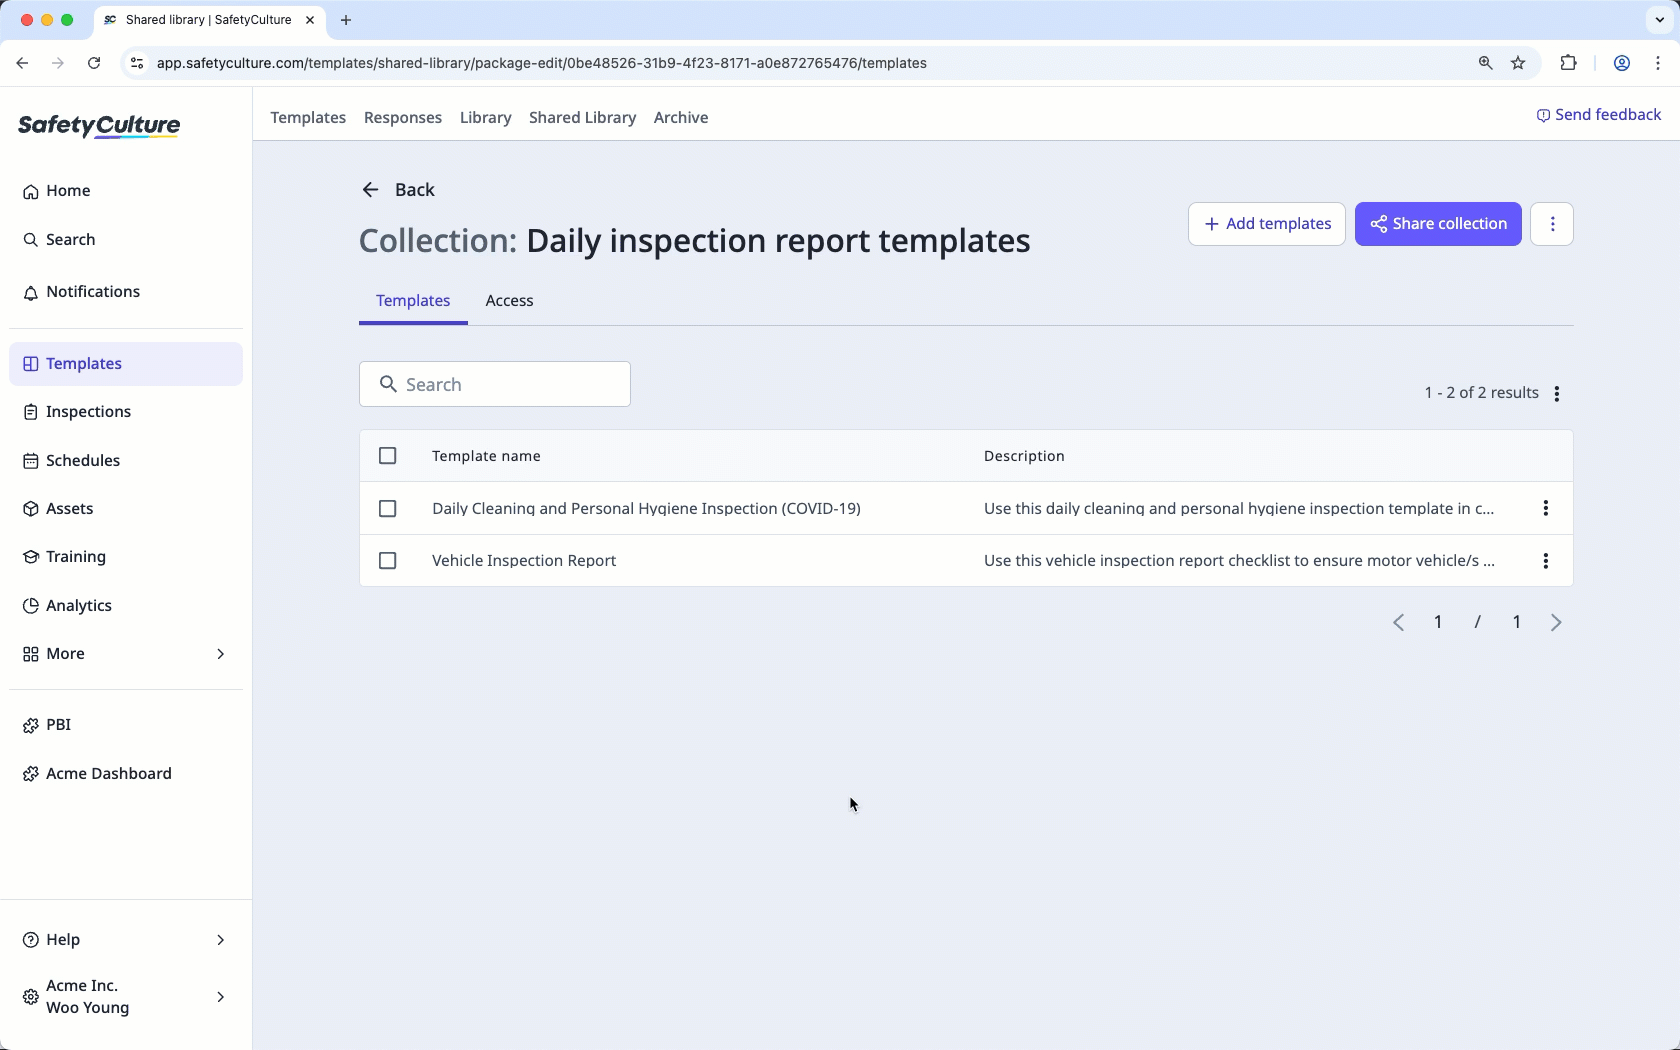Select all templates header checkbox
The width and height of the screenshot is (1680, 1050).
coord(388,456)
